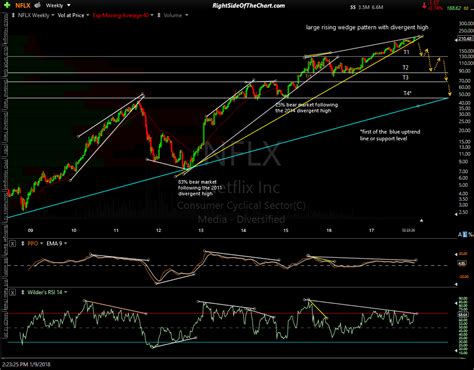Close the Wilder's RSI panel

click(x=12, y=292)
